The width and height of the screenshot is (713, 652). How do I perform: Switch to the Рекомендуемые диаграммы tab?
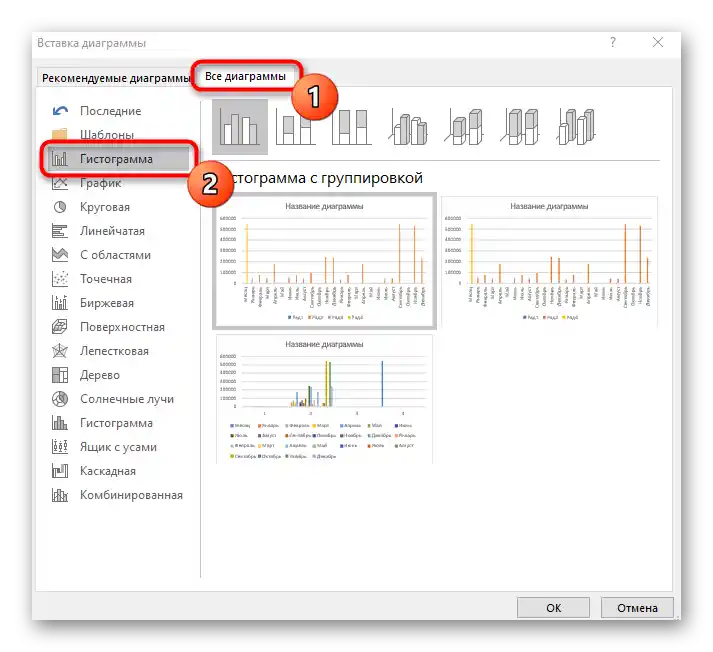[115, 78]
